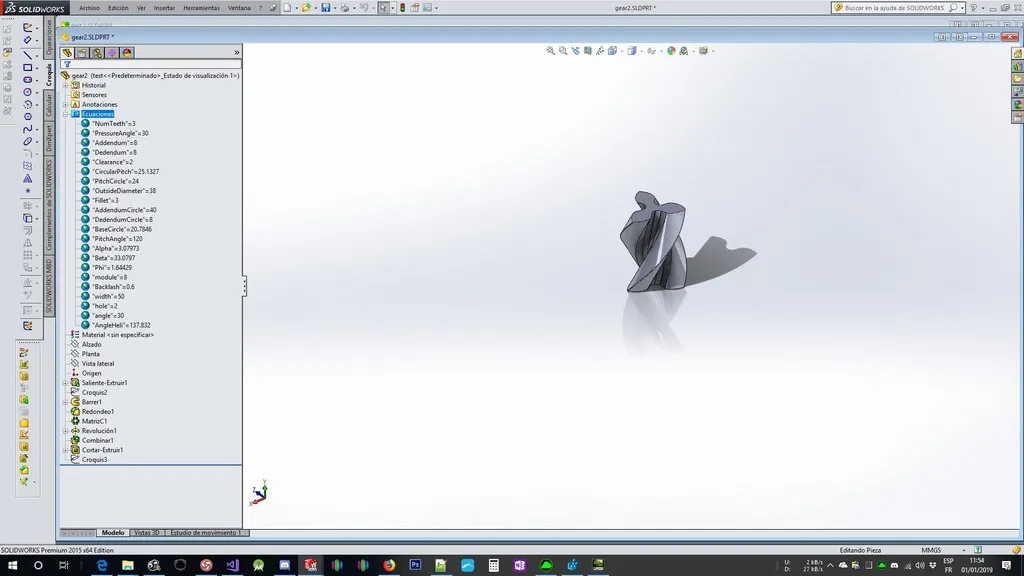
Task: Open SOLIDWORKS from the Windows taskbar
Action: 308,566
